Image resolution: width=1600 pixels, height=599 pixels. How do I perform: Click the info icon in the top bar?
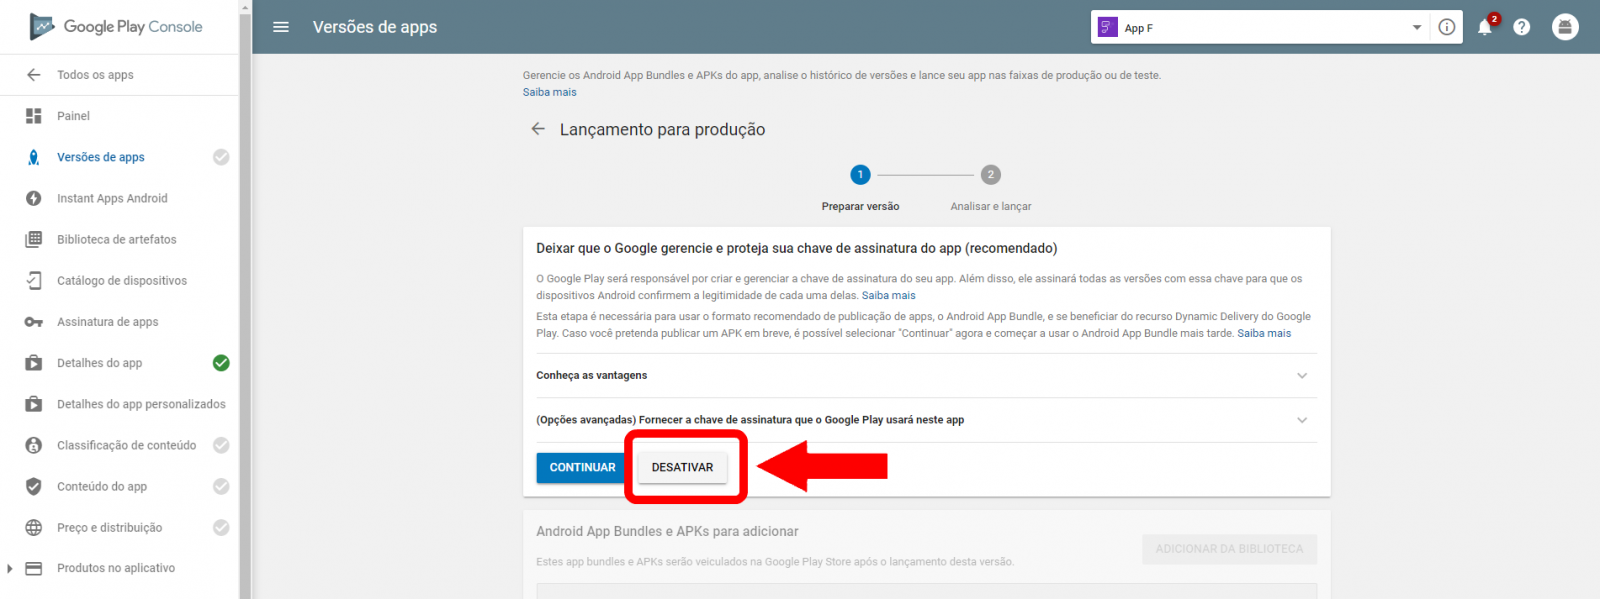tap(1447, 27)
